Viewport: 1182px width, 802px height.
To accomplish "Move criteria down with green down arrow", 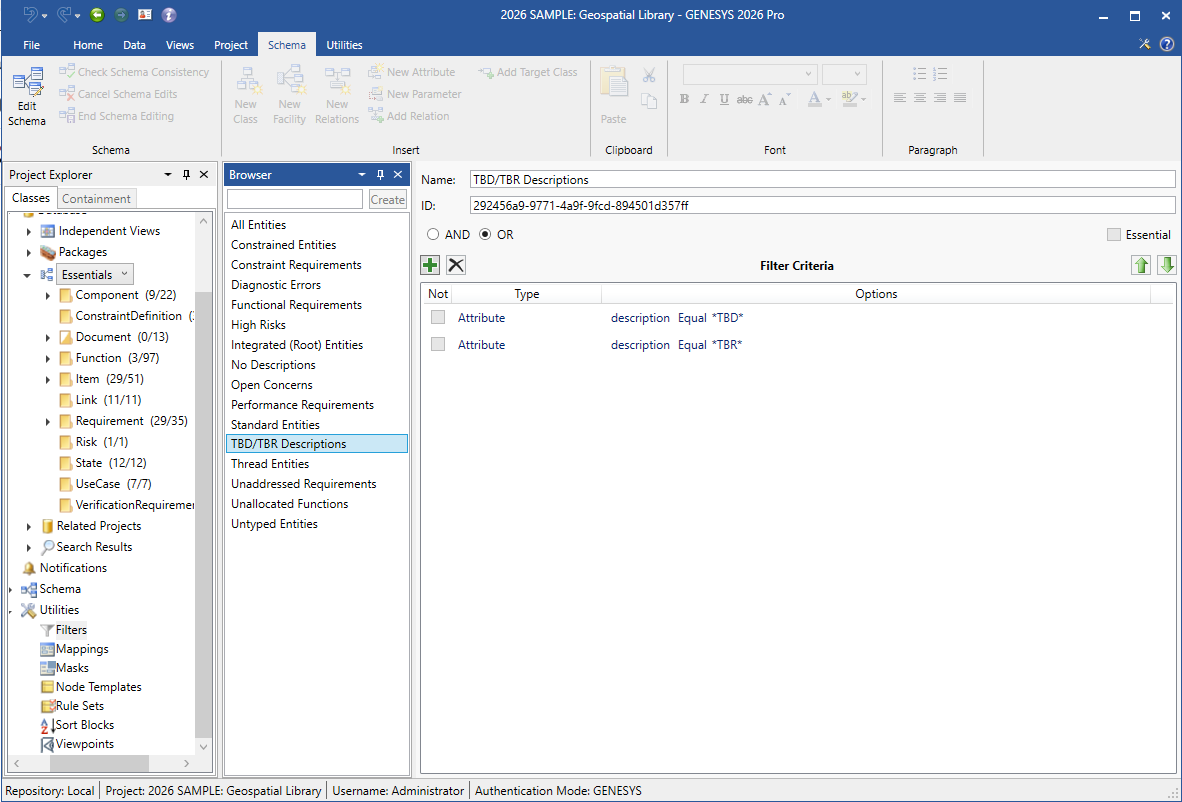I will pos(1167,265).
